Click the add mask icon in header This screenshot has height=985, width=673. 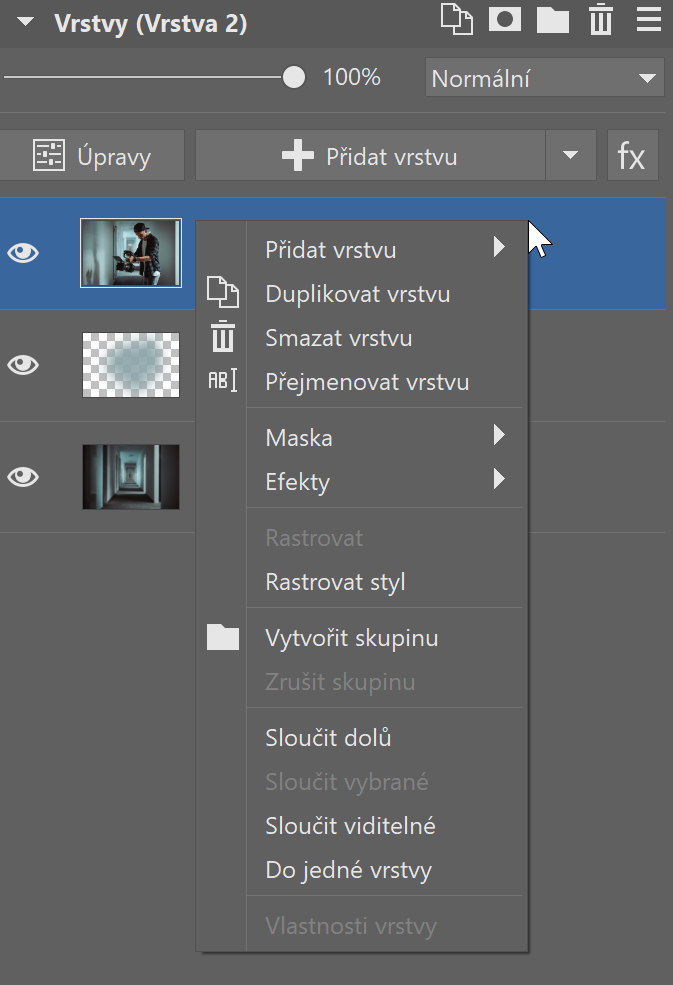[x=505, y=20]
